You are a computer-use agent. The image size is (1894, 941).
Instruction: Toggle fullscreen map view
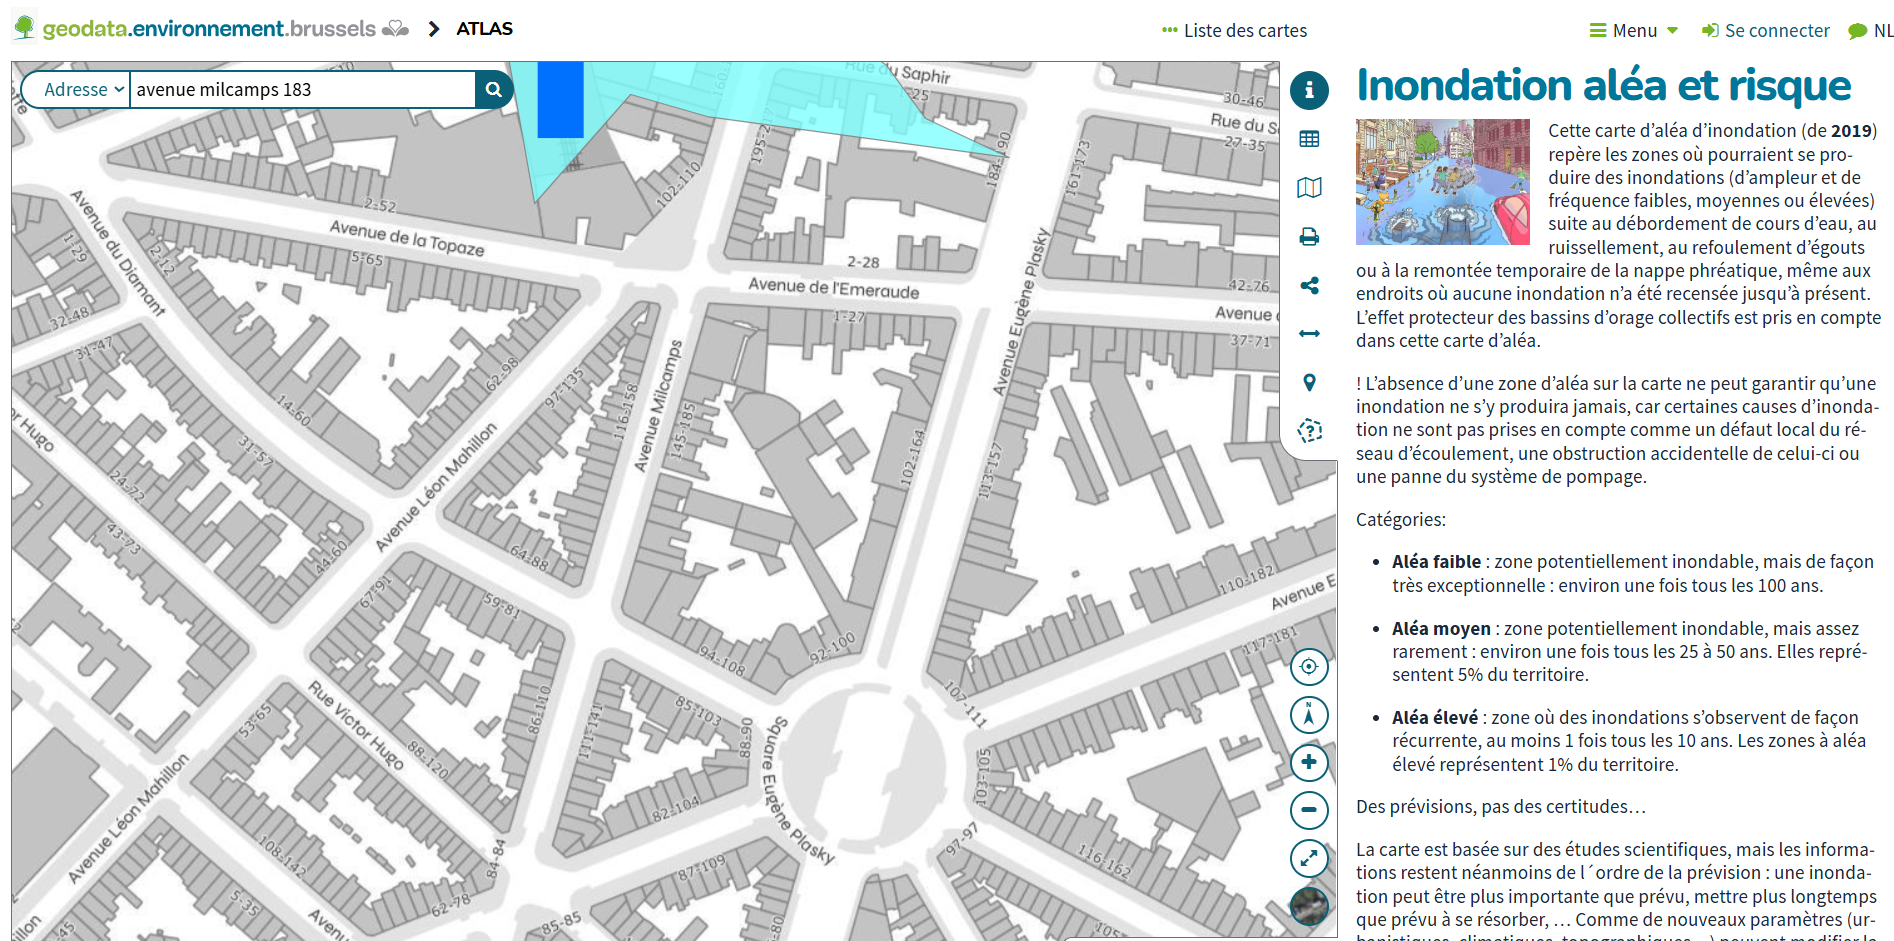[x=1309, y=858]
